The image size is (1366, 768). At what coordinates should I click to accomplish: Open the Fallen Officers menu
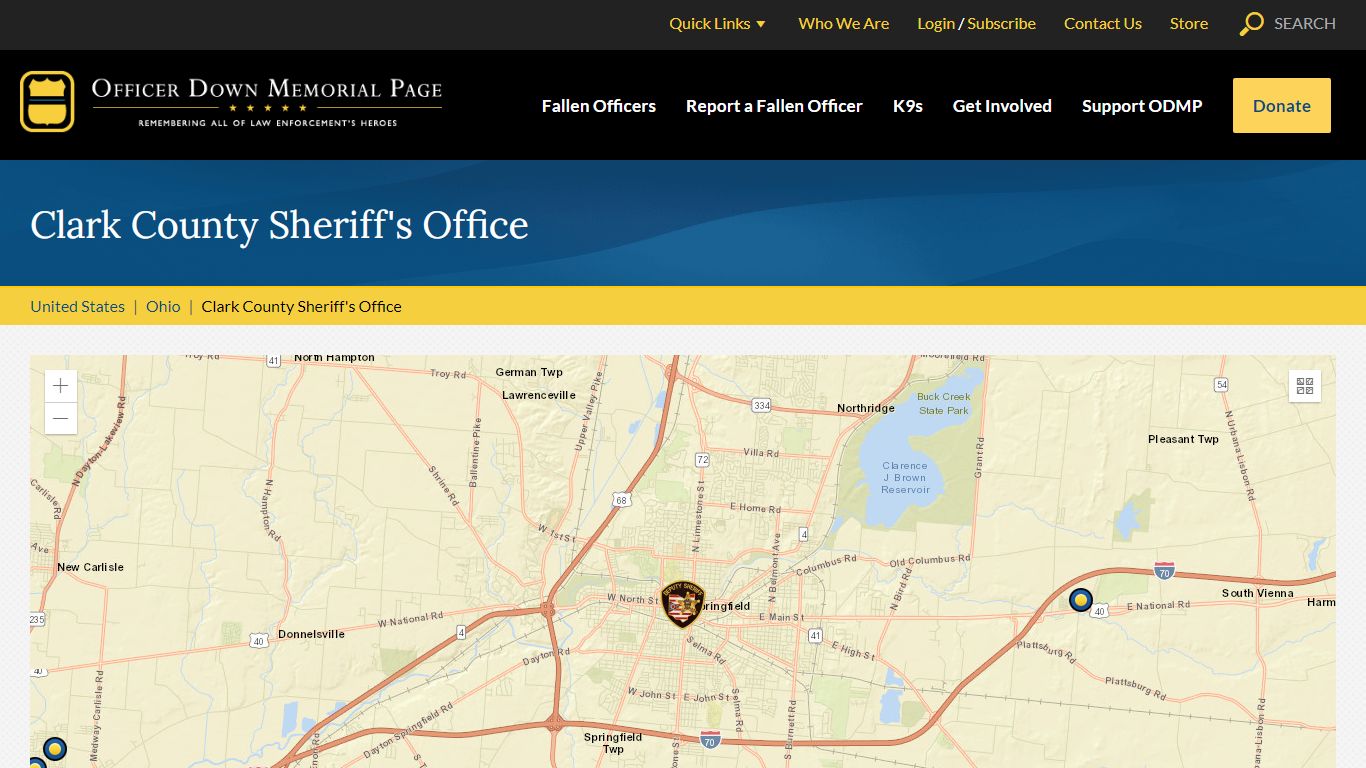[x=599, y=106]
